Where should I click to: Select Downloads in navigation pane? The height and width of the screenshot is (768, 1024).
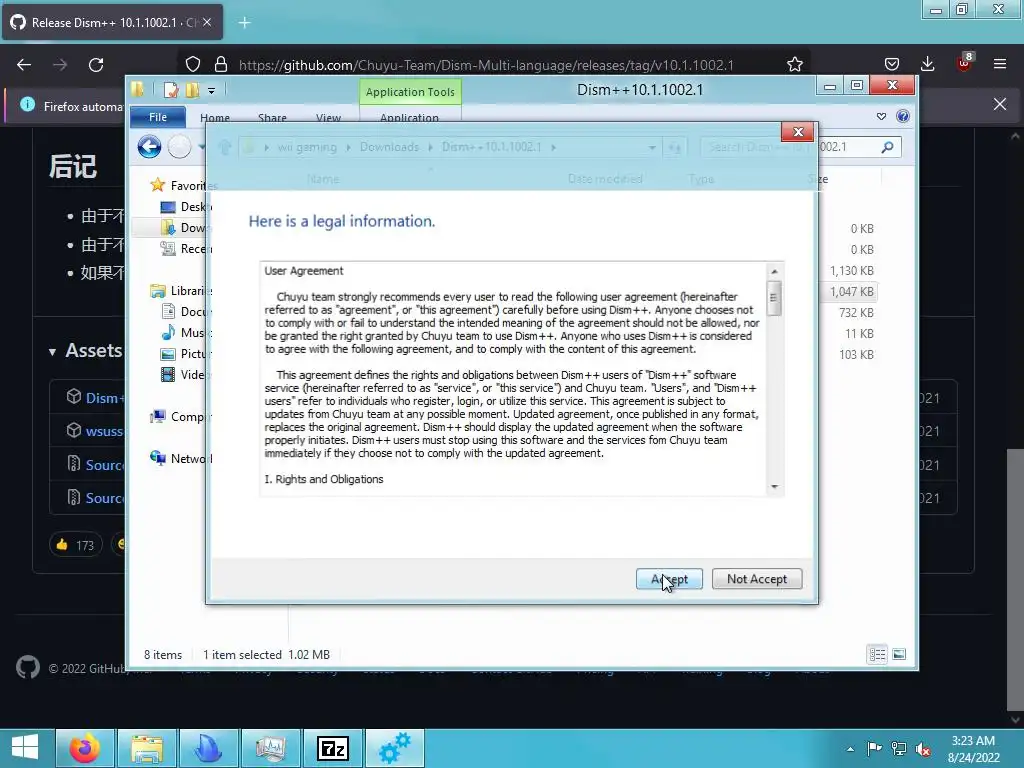185,227
